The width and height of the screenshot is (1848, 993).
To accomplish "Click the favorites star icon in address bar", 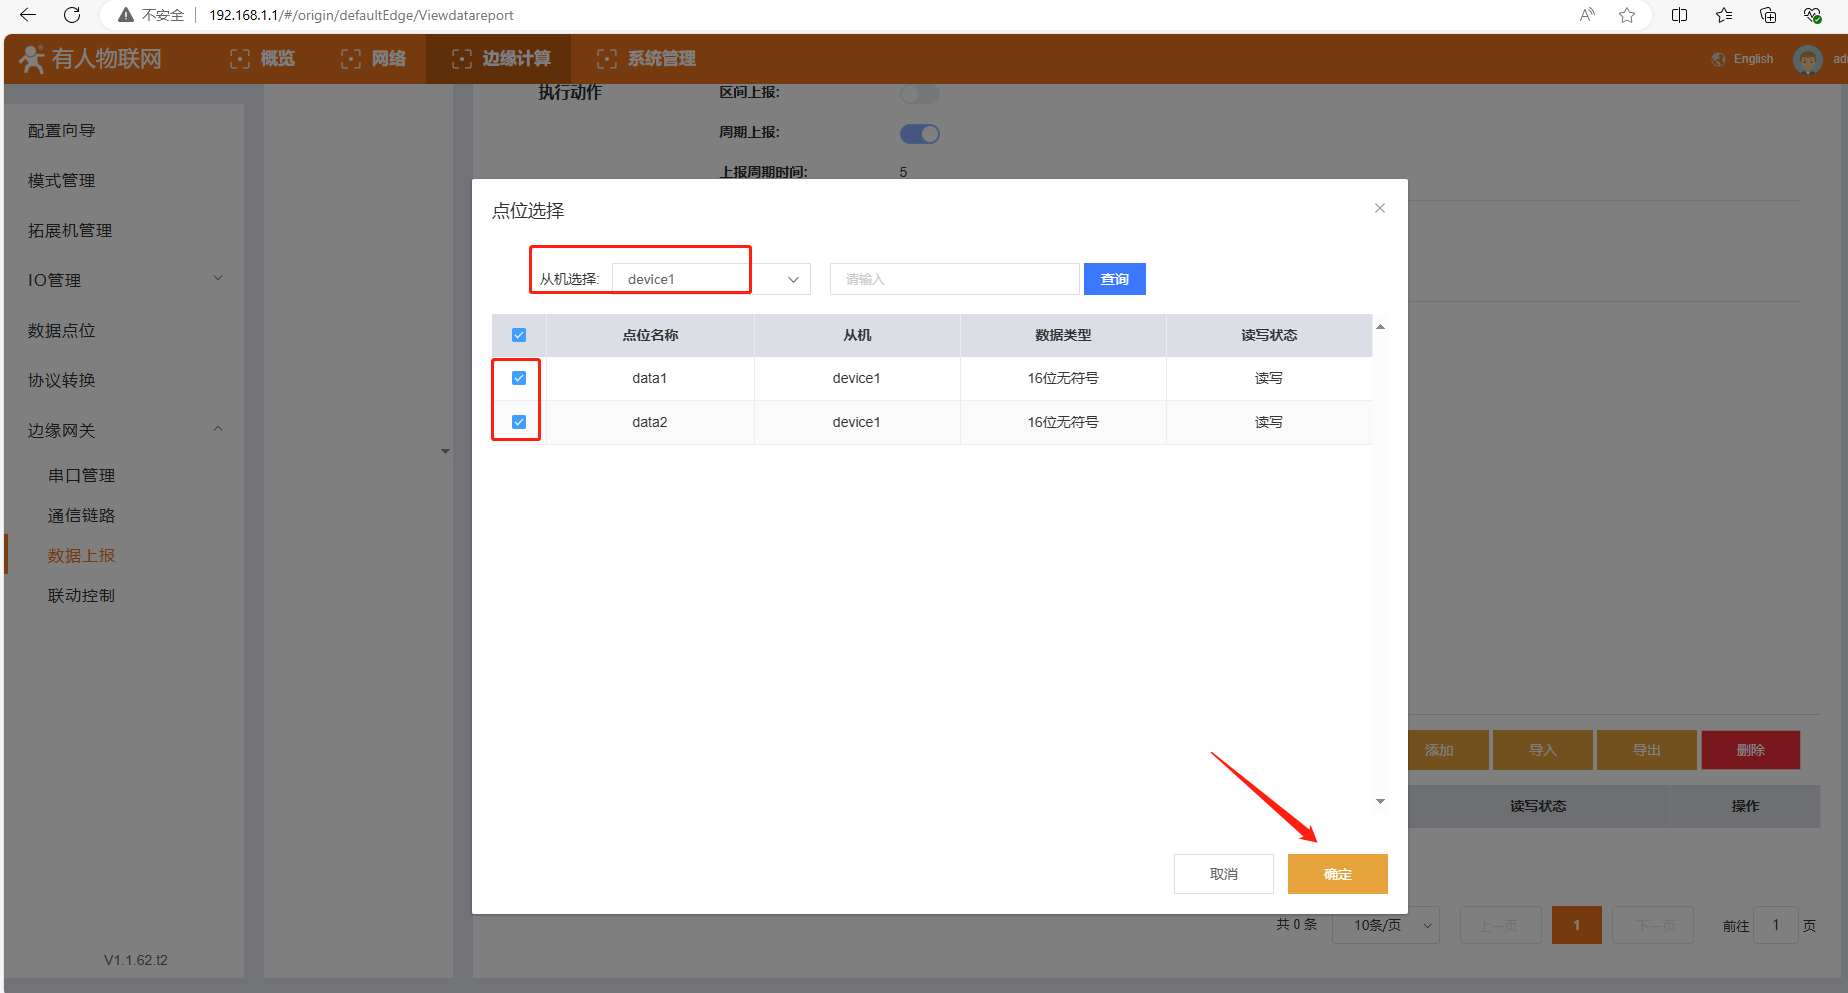I will (x=1627, y=15).
